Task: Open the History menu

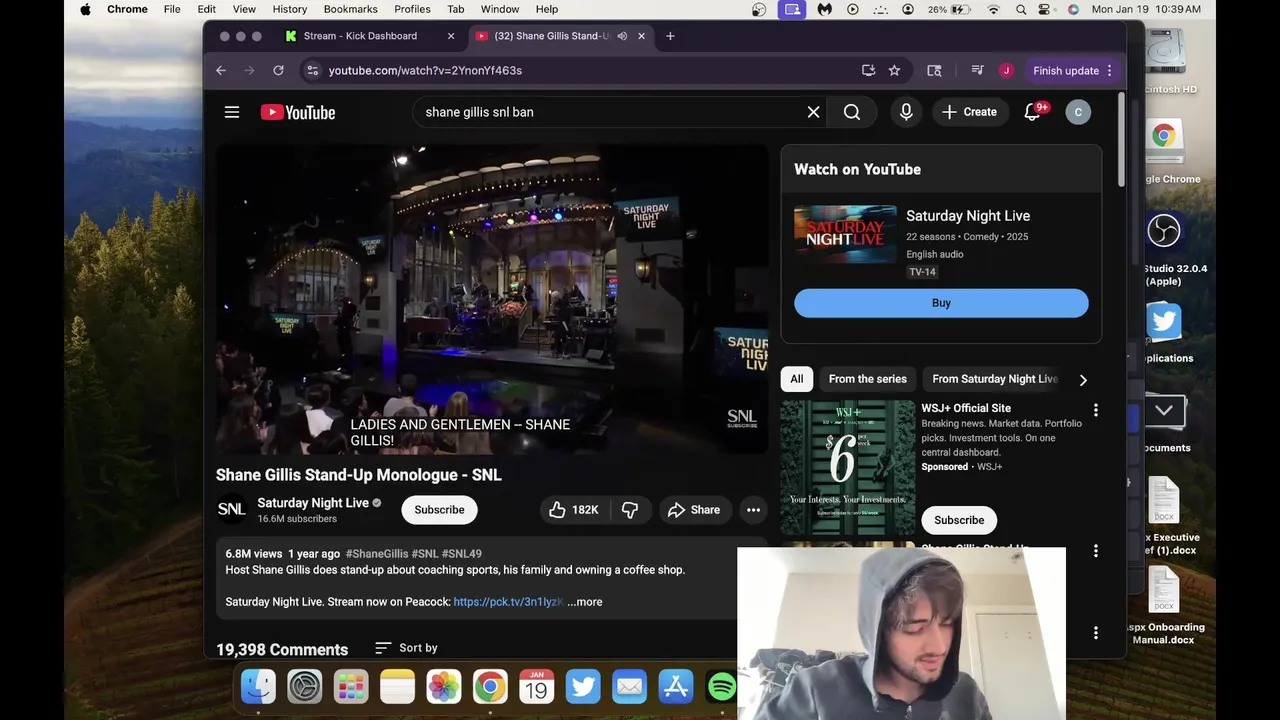Action: [x=290, y=9]
